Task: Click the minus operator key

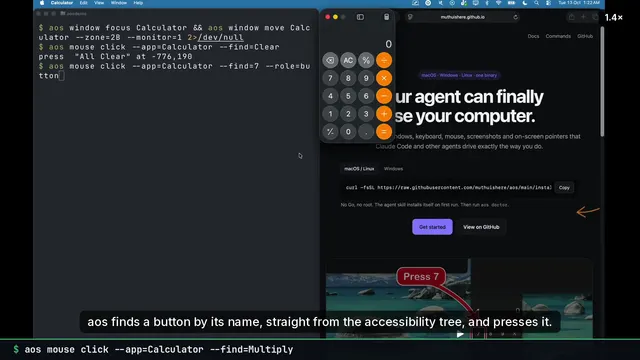Action: click(384, 96)
